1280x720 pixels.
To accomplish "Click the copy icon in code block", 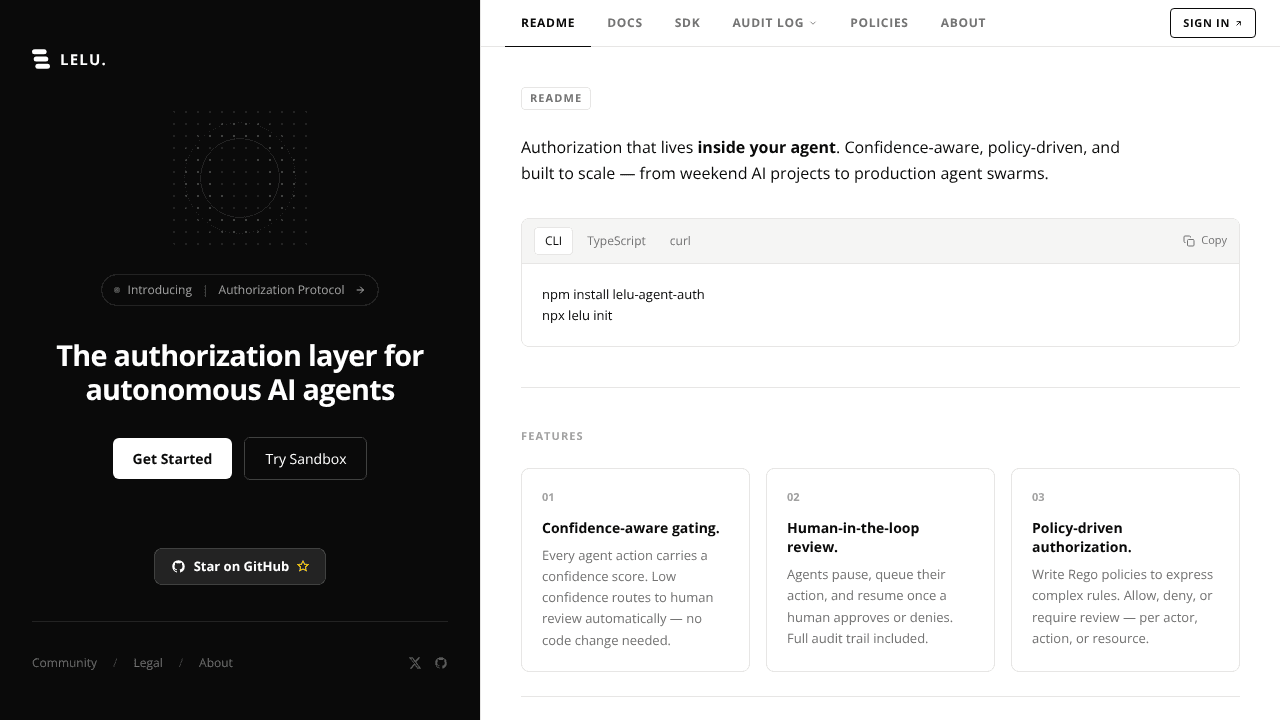I will click(x=1189, y=241).
